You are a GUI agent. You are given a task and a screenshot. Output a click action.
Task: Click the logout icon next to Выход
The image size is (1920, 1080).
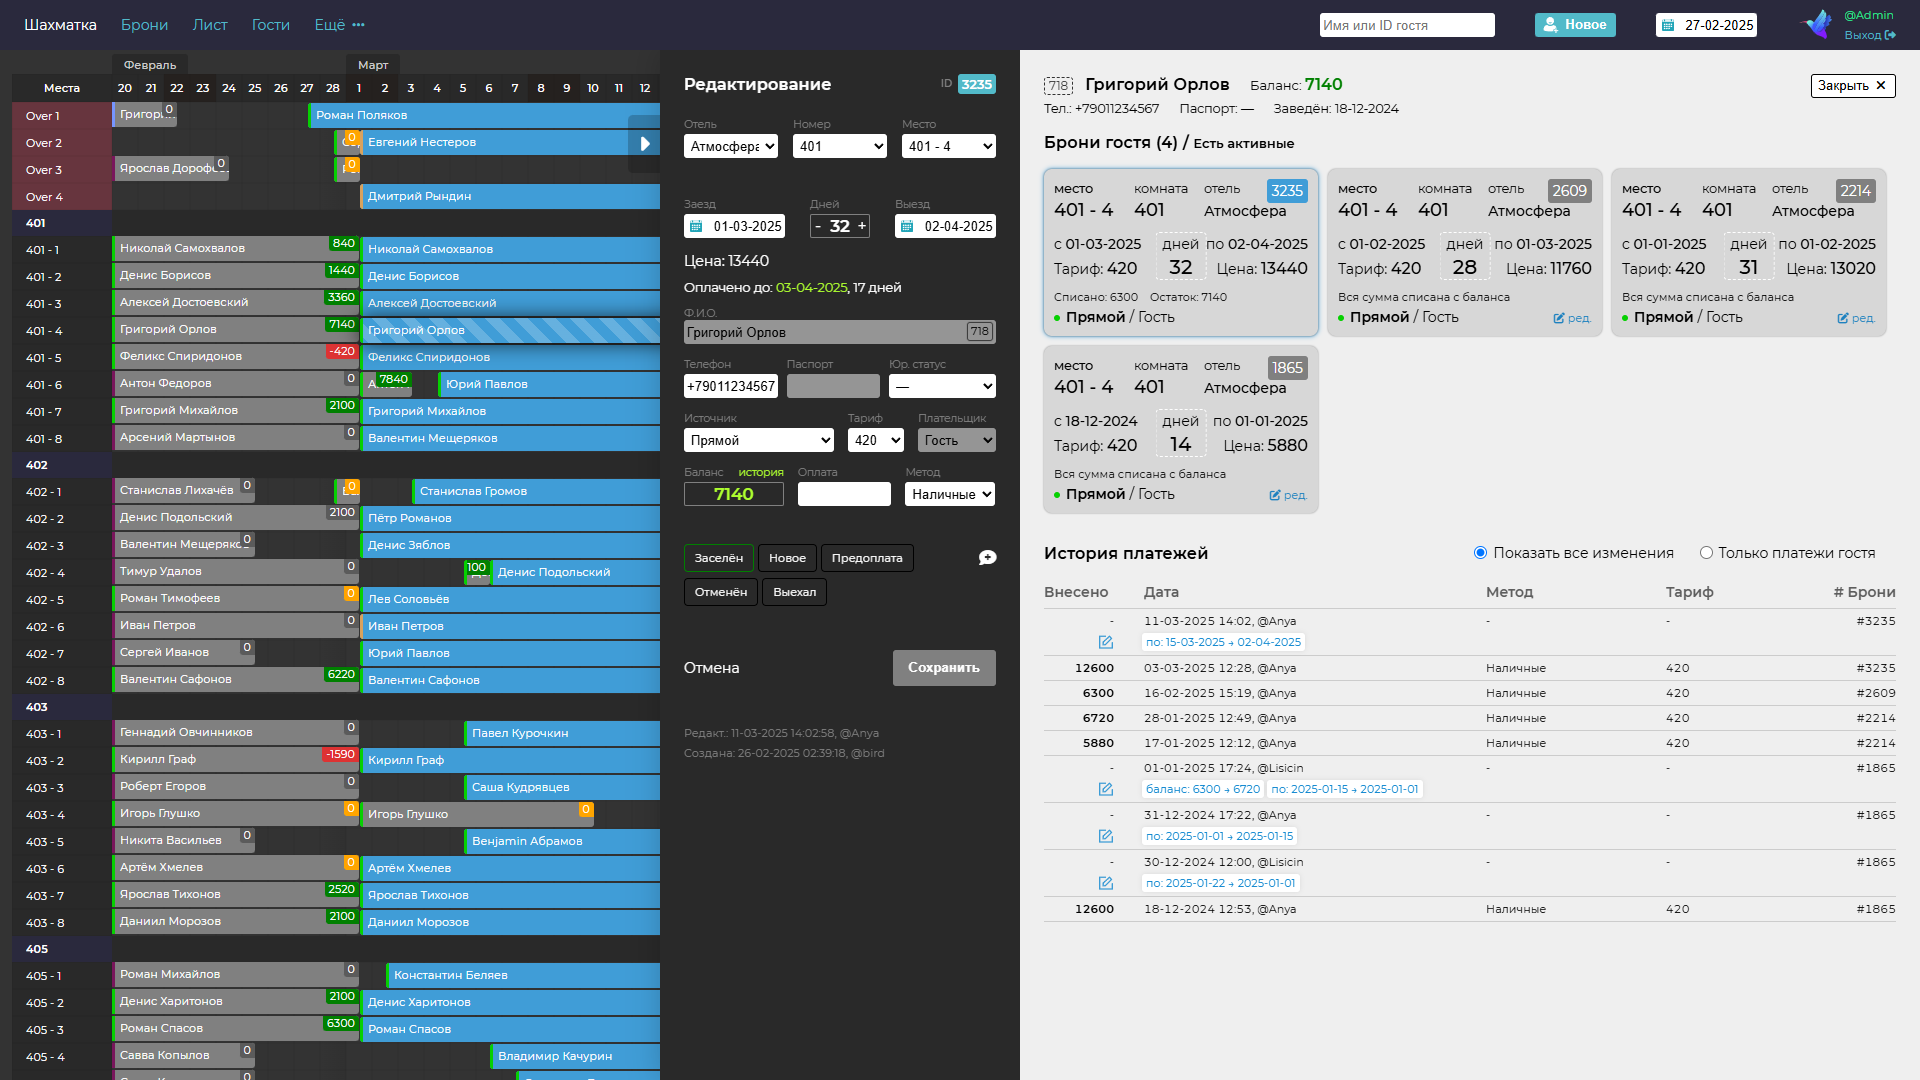1890,35
